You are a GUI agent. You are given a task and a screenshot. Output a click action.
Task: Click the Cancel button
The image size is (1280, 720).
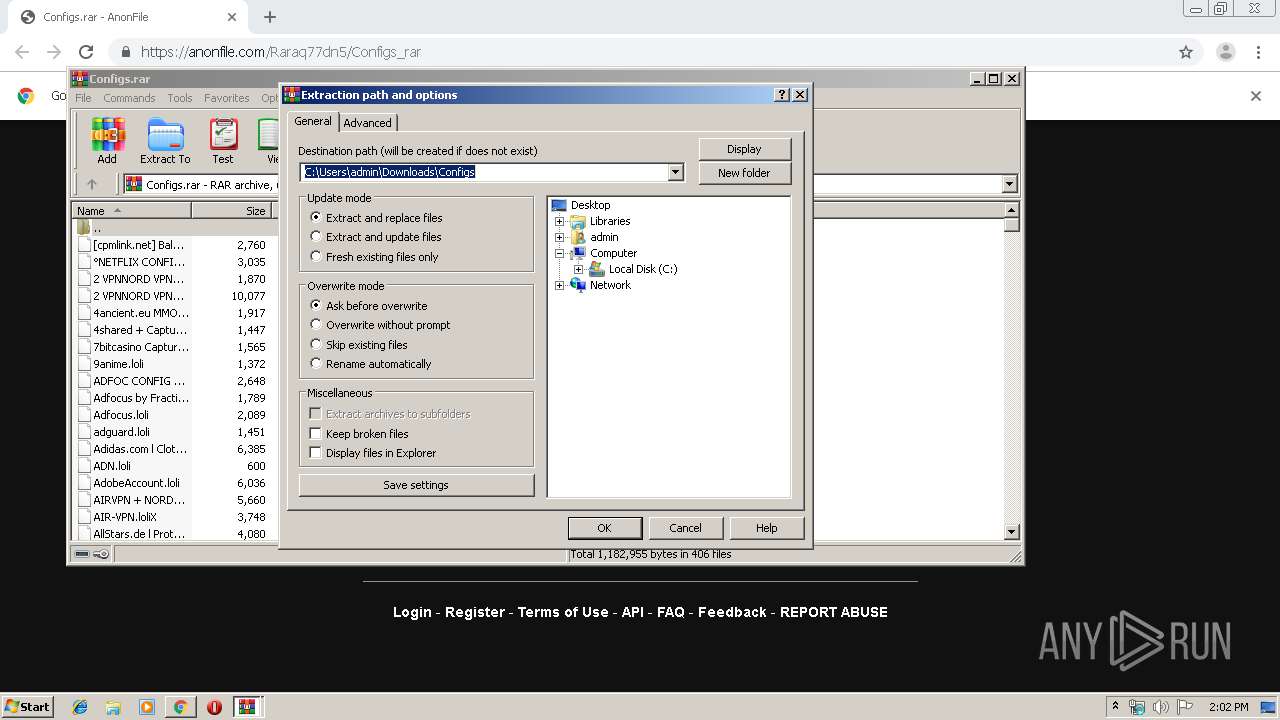[685, 528]
